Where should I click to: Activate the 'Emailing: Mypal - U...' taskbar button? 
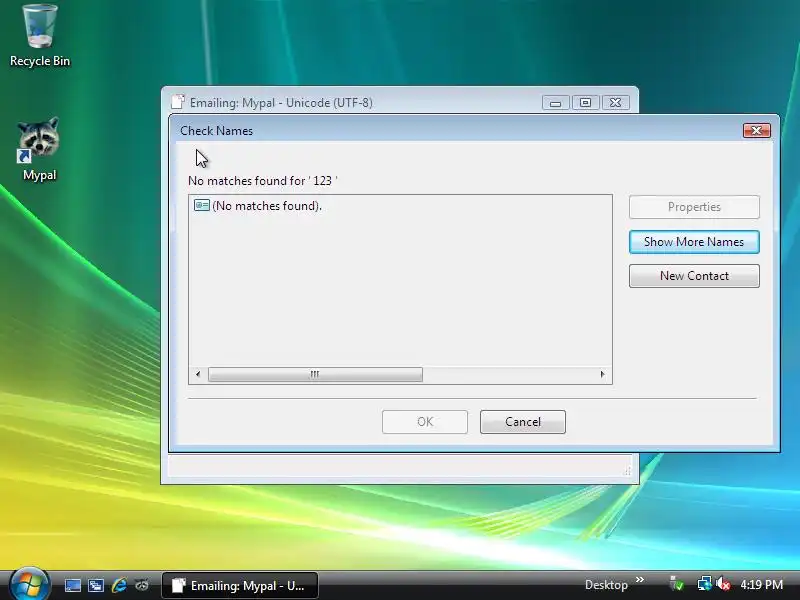[x=240, y=585]
